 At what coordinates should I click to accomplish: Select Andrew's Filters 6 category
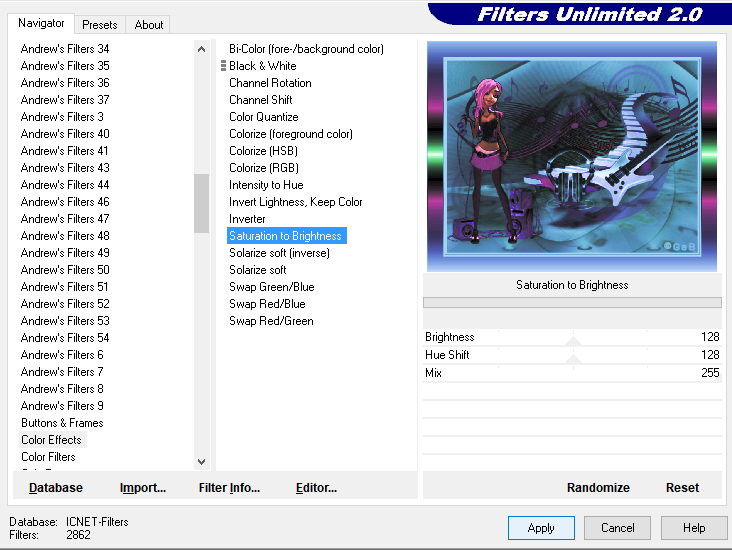62,355
